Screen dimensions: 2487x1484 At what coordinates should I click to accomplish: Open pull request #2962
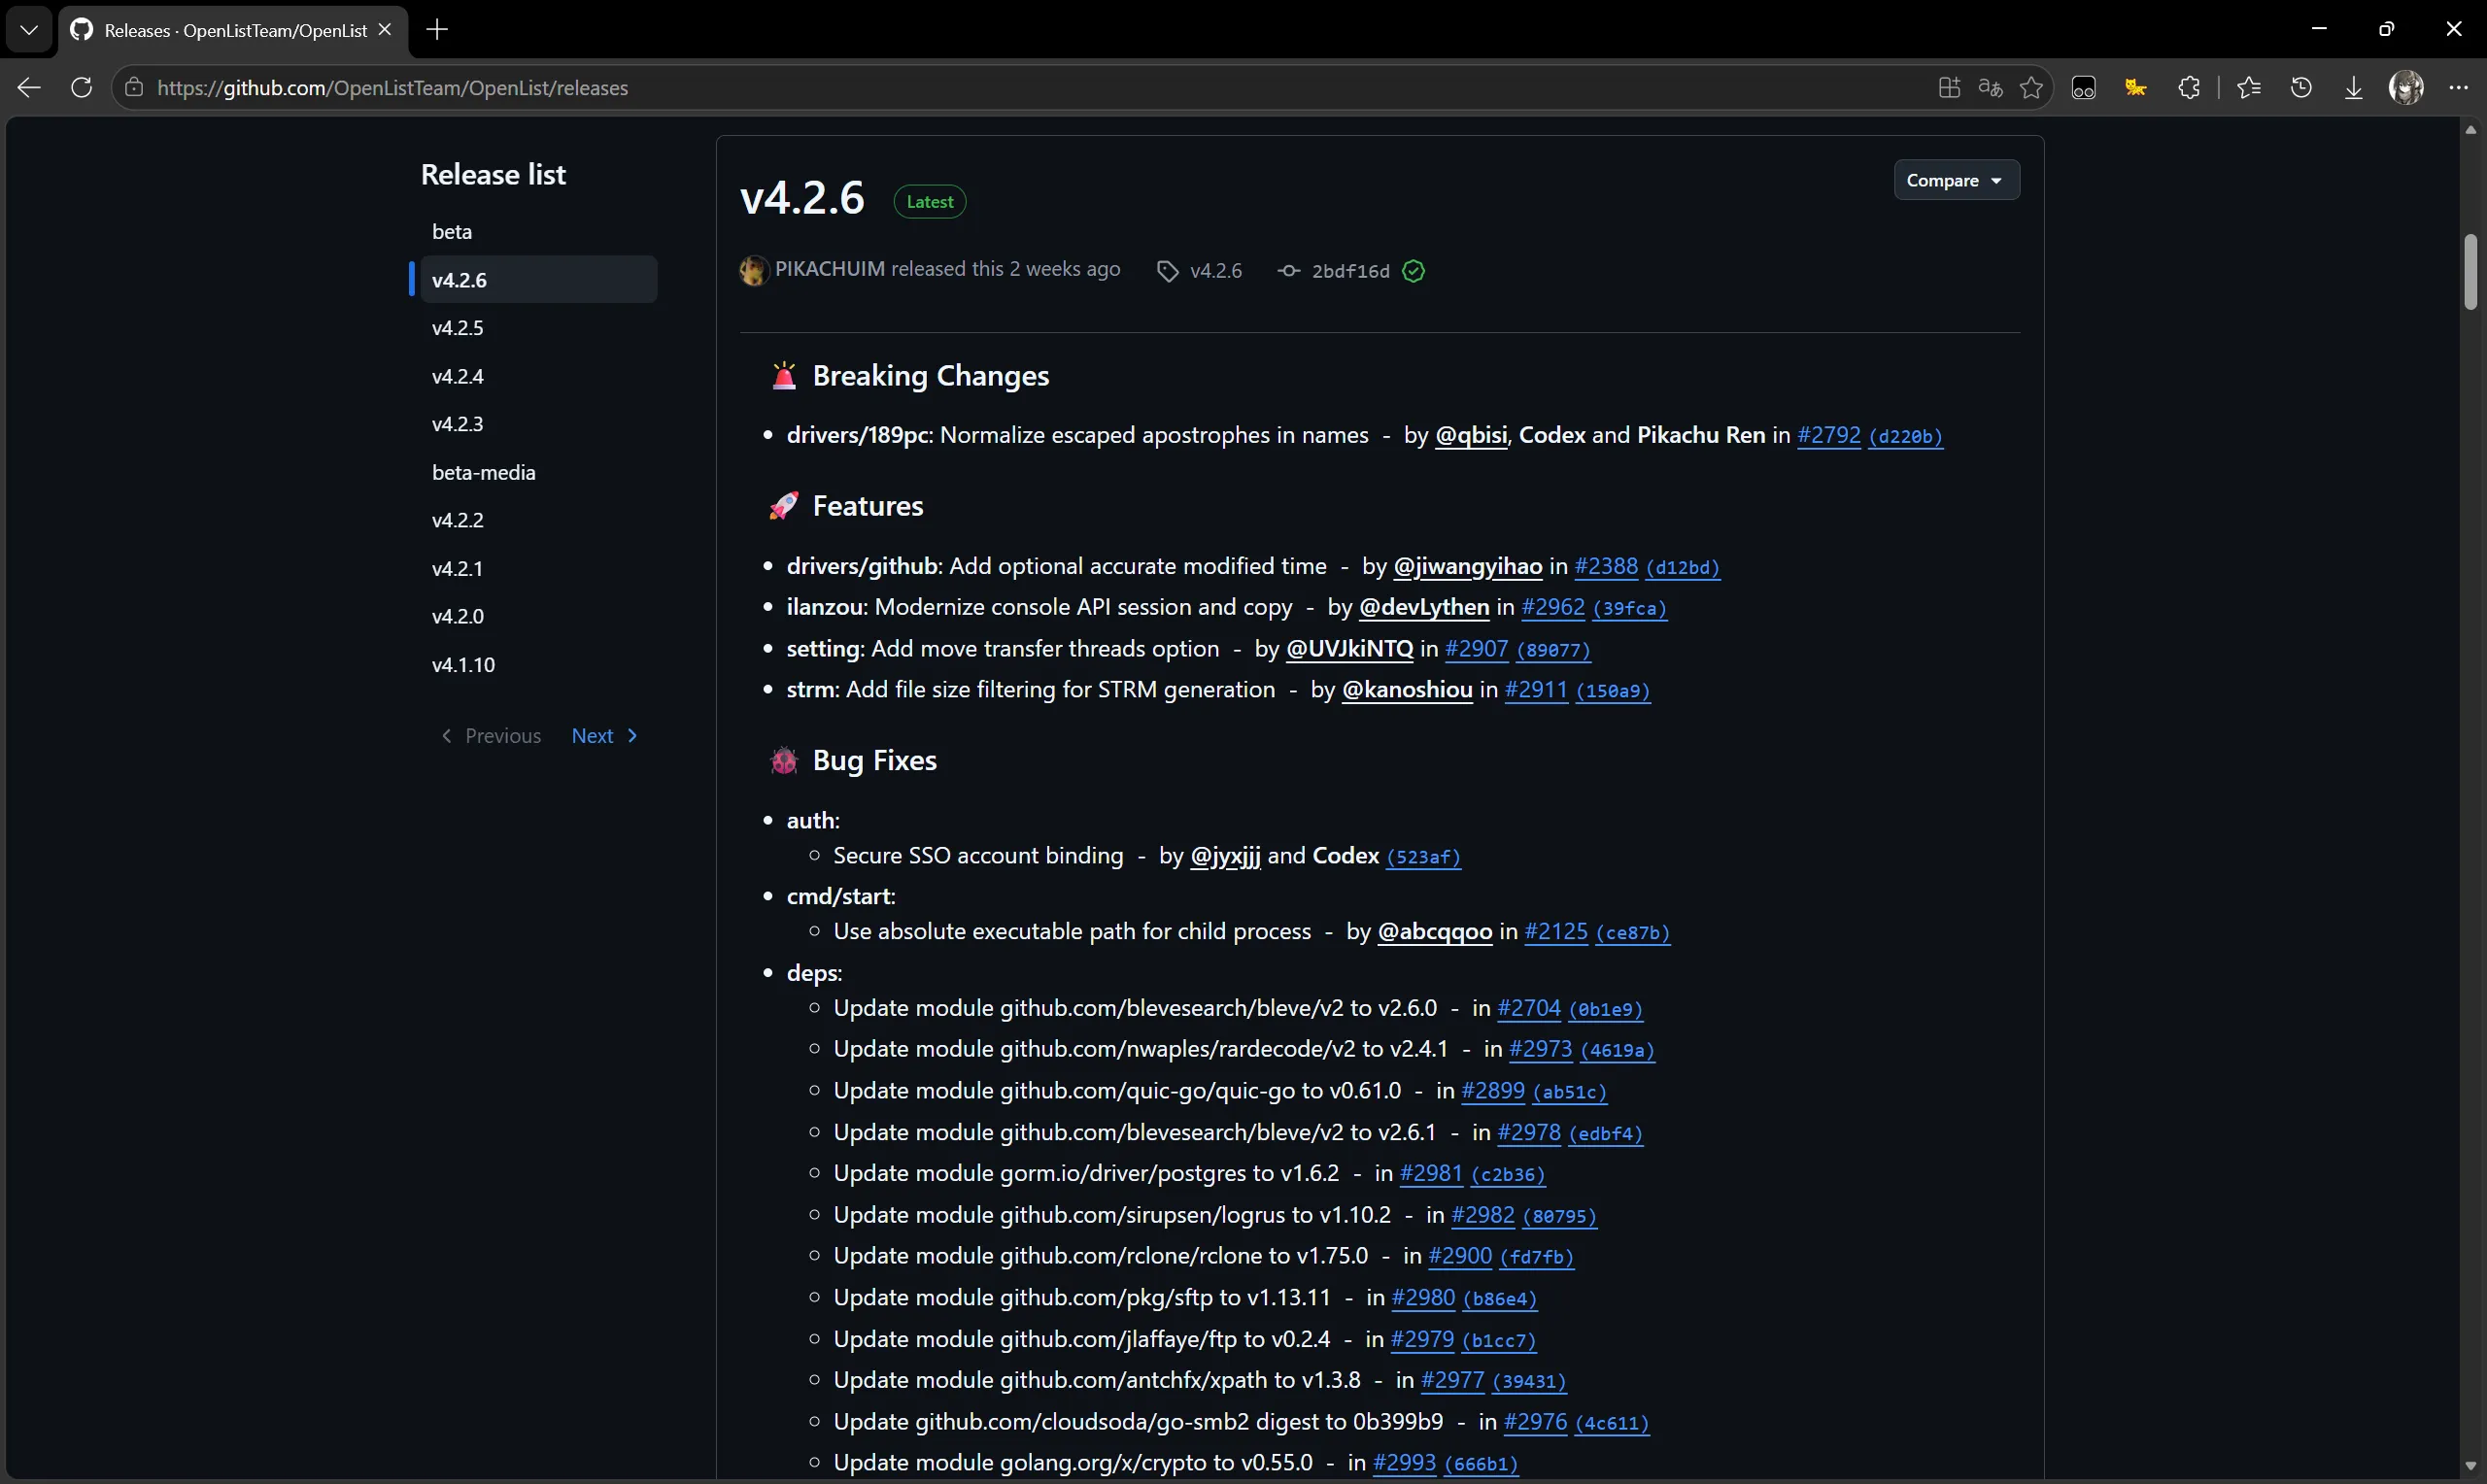1553,607
